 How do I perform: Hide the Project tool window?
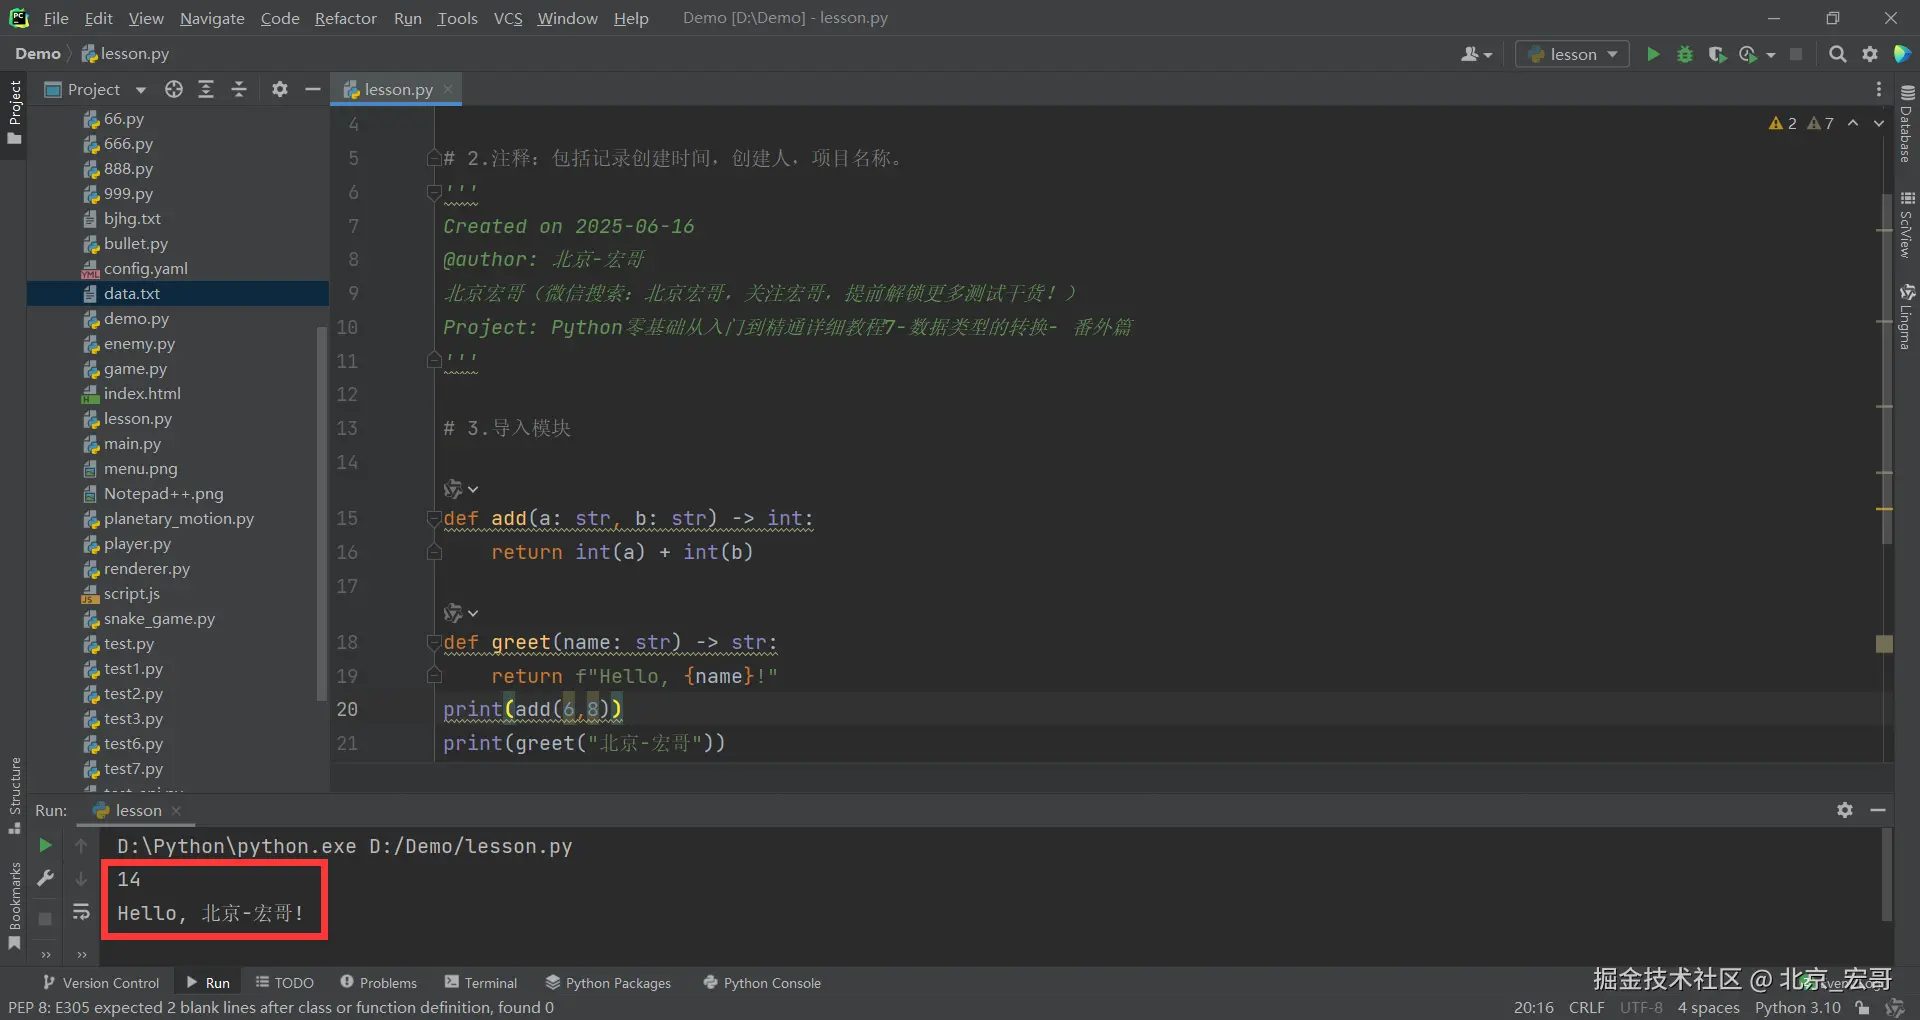313,89
